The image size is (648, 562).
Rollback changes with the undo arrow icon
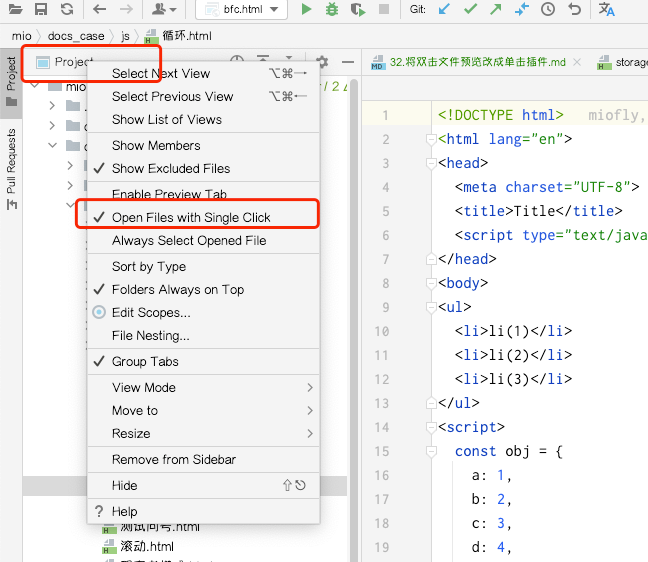(574, 9)
